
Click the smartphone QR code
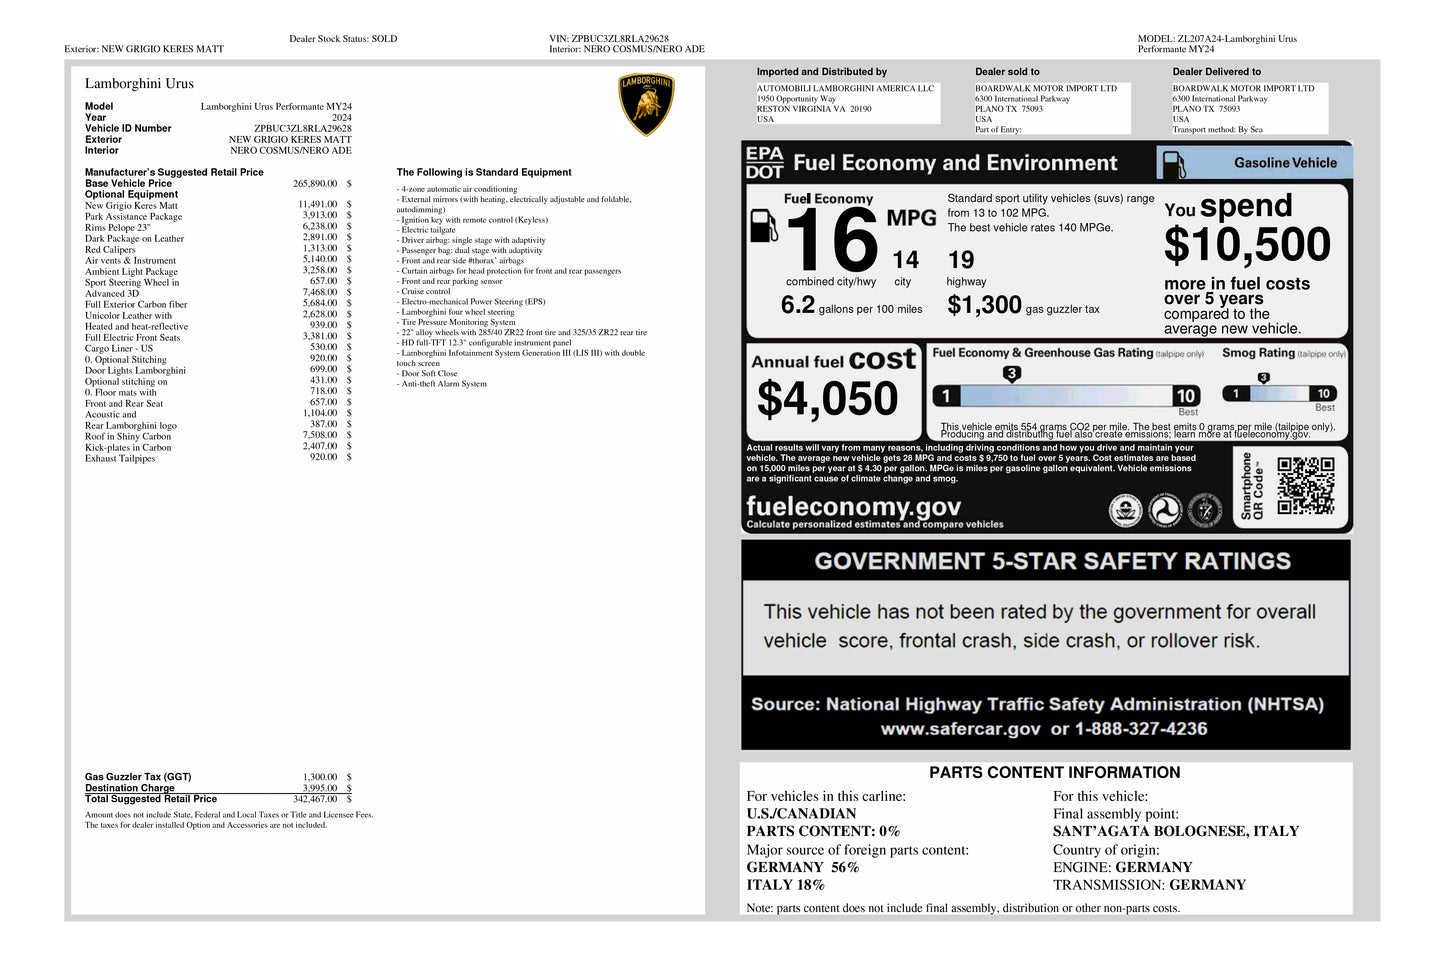(1305, 486)
